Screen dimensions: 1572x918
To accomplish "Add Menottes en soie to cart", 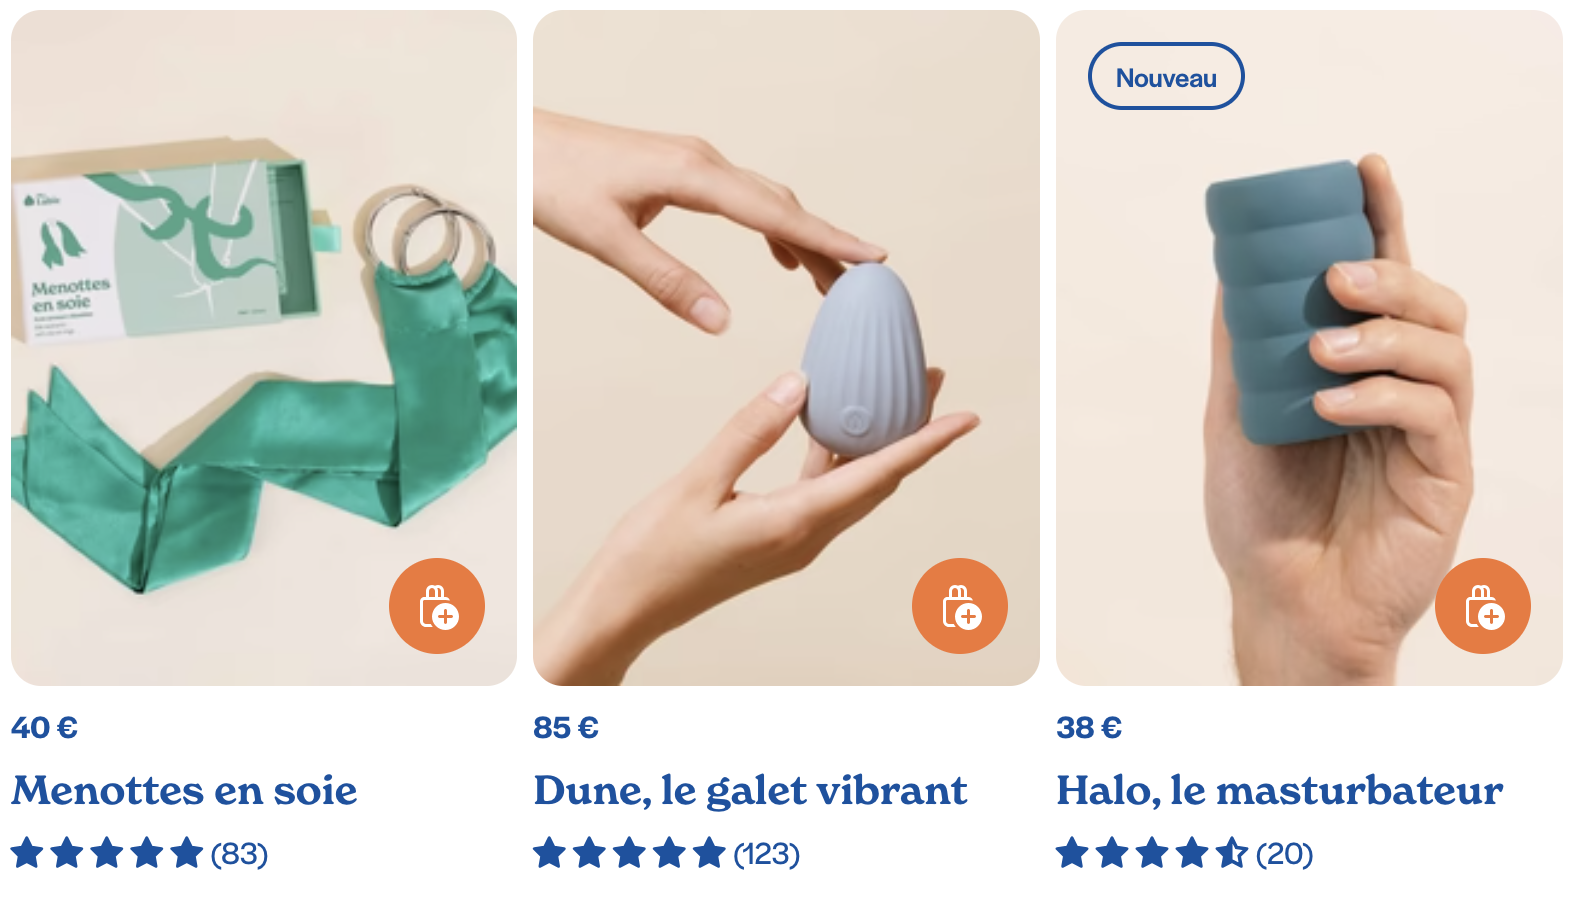I will click(437, 606).
